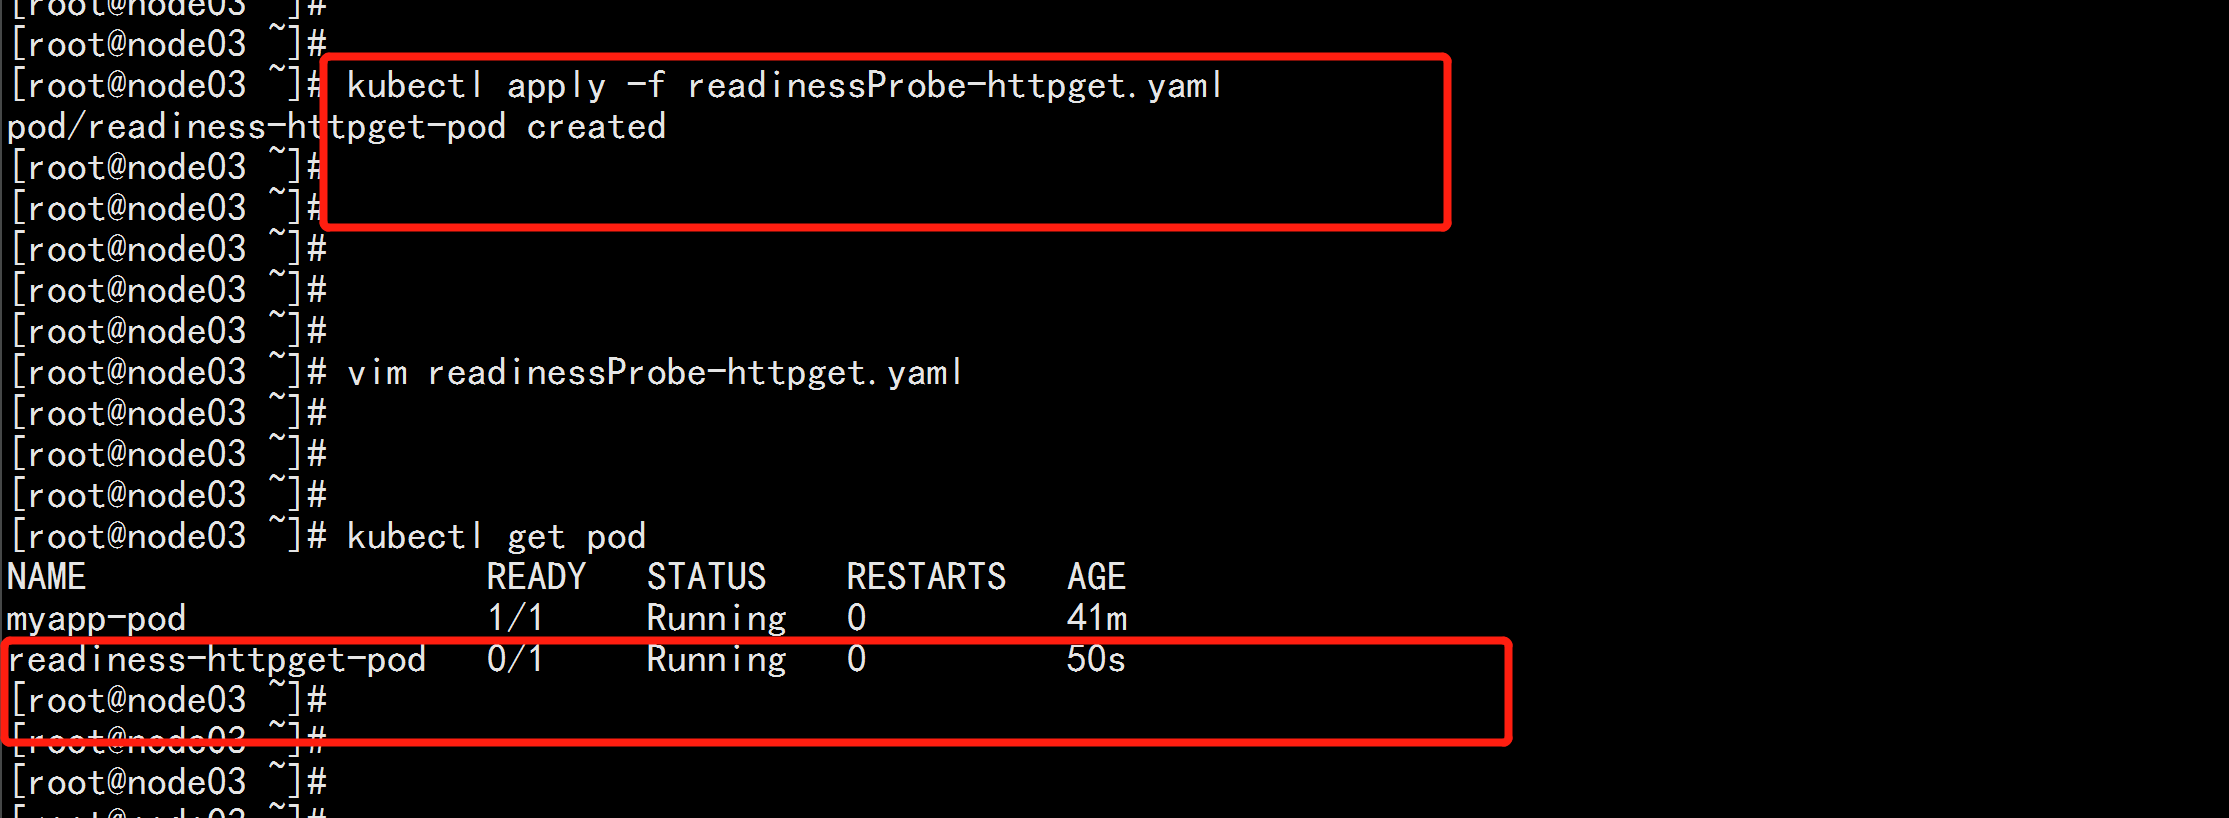Screen dimensions: 2229x818
Task: Click the 1/1 ready value for myapp-pod
Action: click(x=515, y=619)
